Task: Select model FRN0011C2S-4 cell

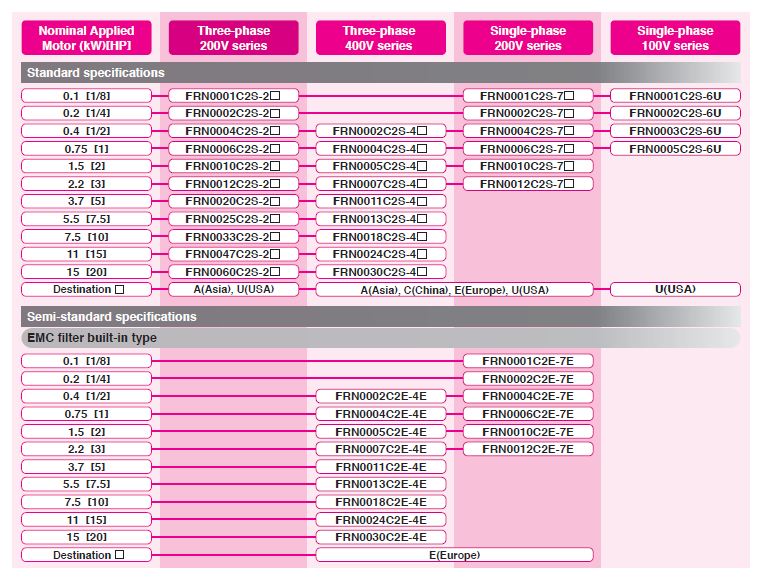Action: [381, 201]
